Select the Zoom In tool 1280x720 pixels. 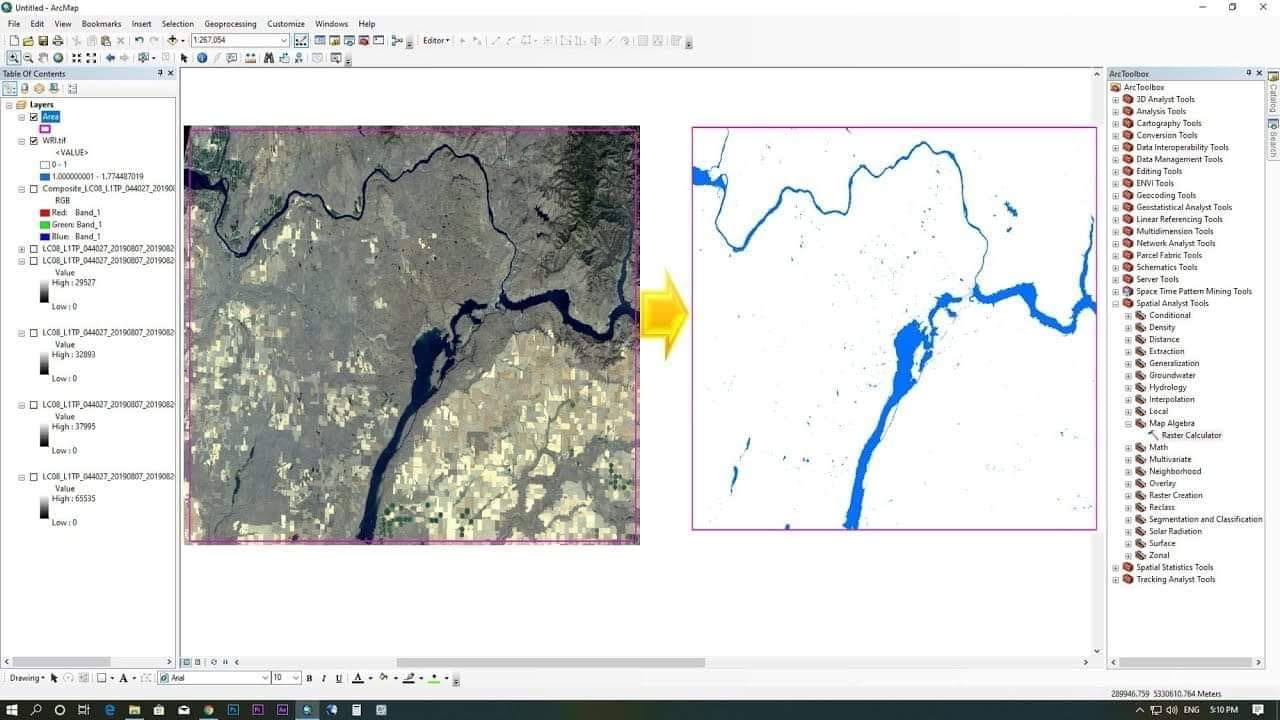coord(14,58)
